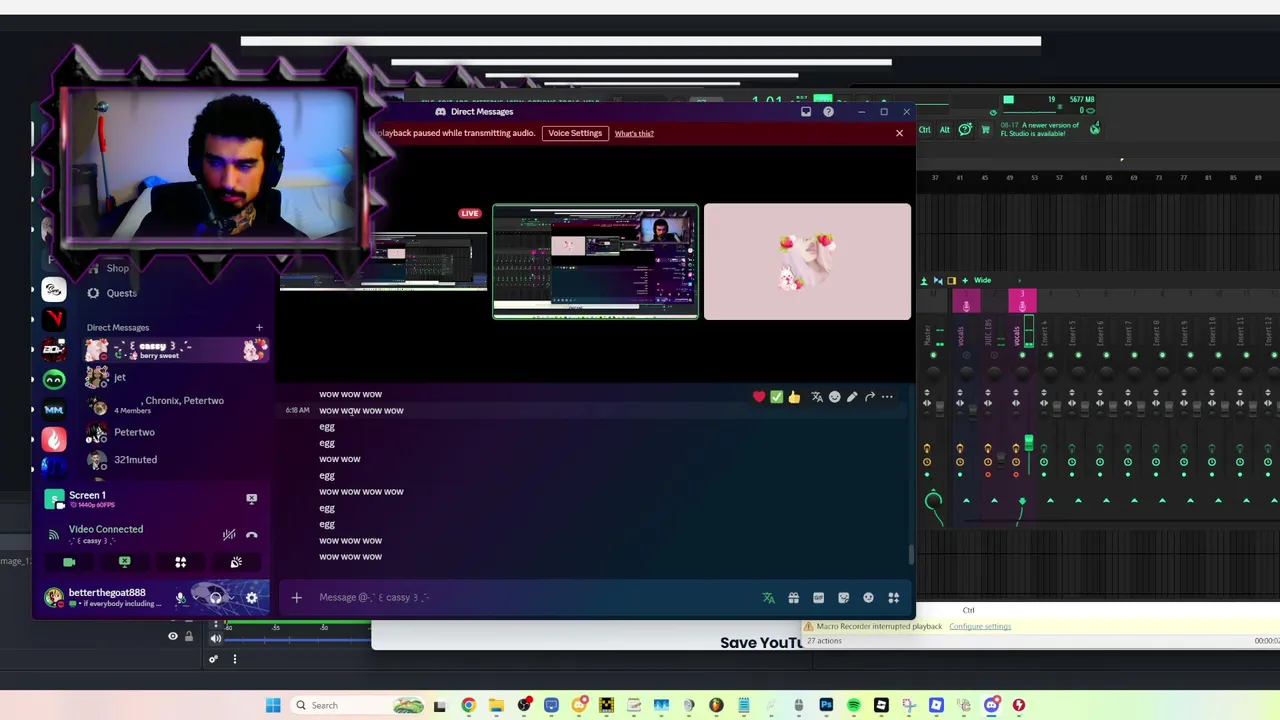Viewport: 1280px width, 720px height.
Task: Open Photoshop from the taskbar
Action: click(826, 705)
